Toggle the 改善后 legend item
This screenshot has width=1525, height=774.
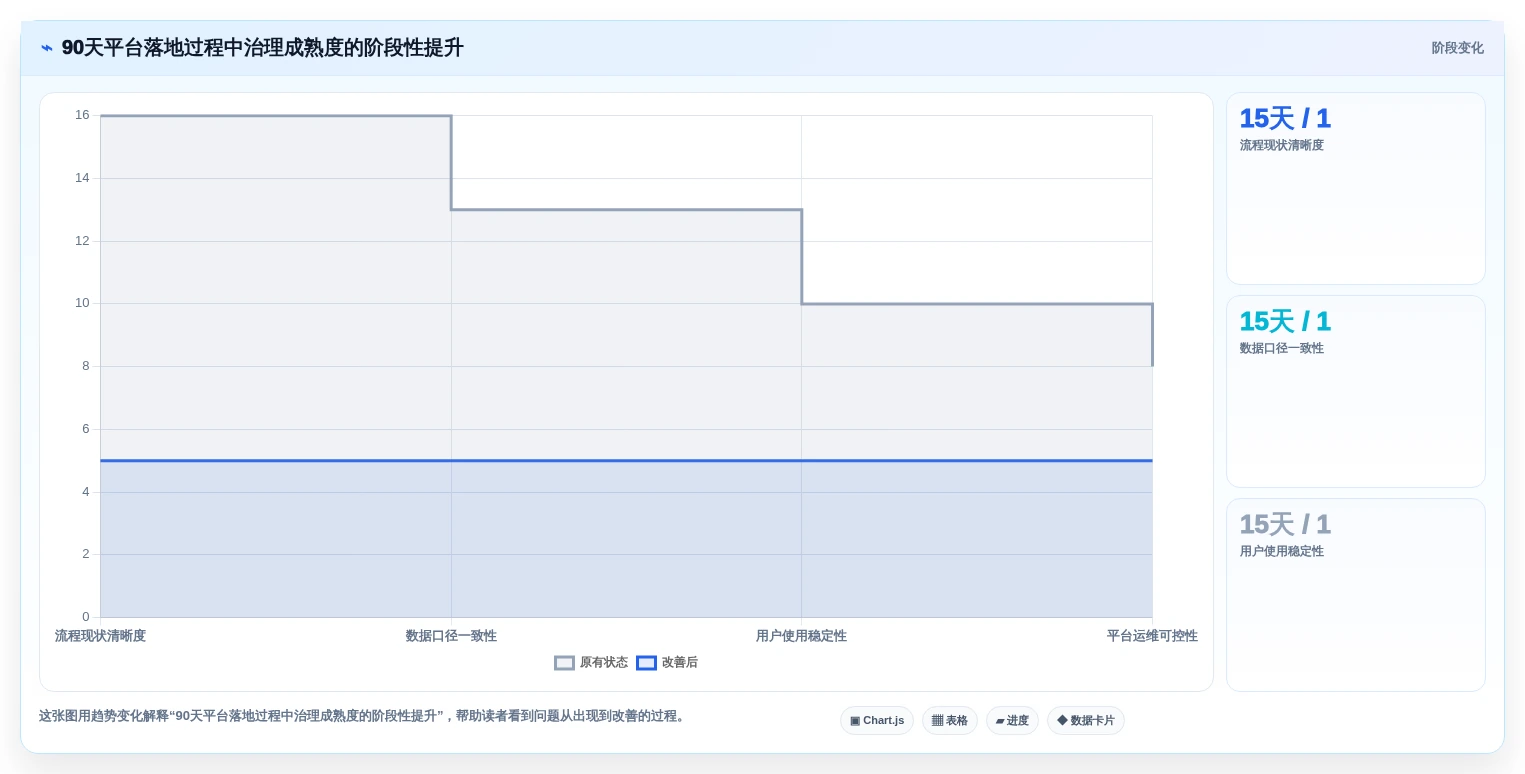(667, 662)
